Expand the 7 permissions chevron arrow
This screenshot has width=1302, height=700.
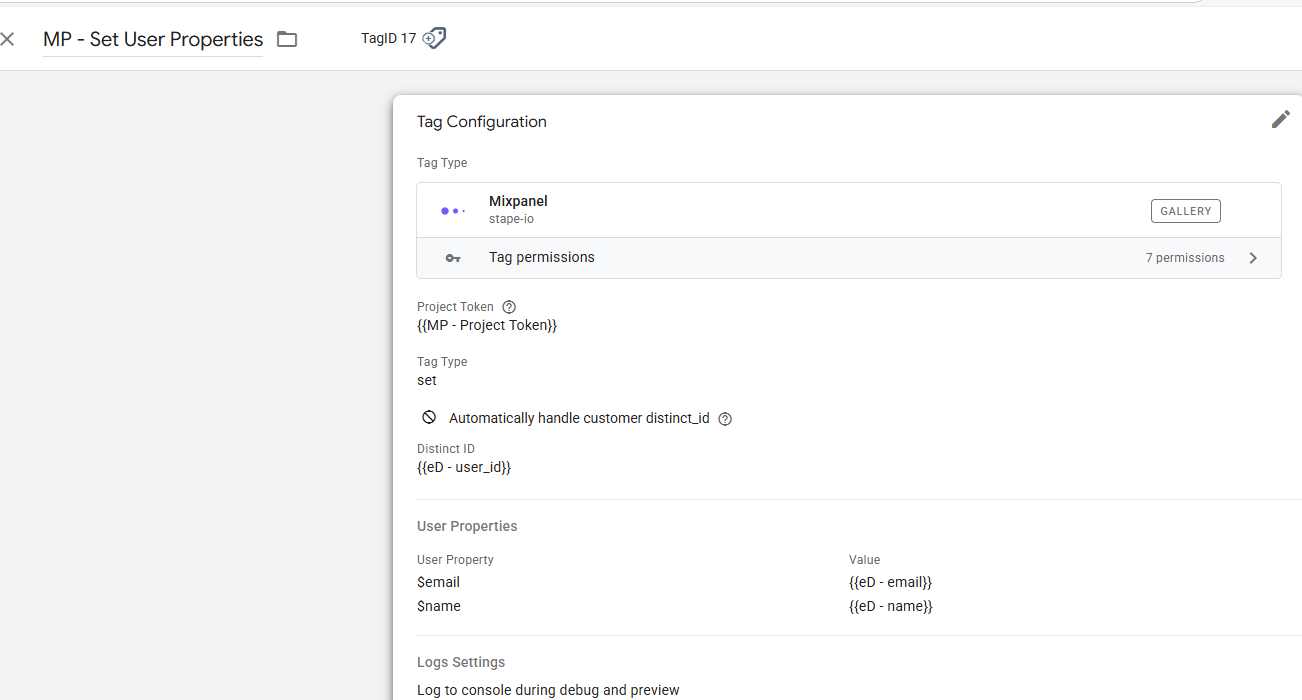pos(1253,258)
